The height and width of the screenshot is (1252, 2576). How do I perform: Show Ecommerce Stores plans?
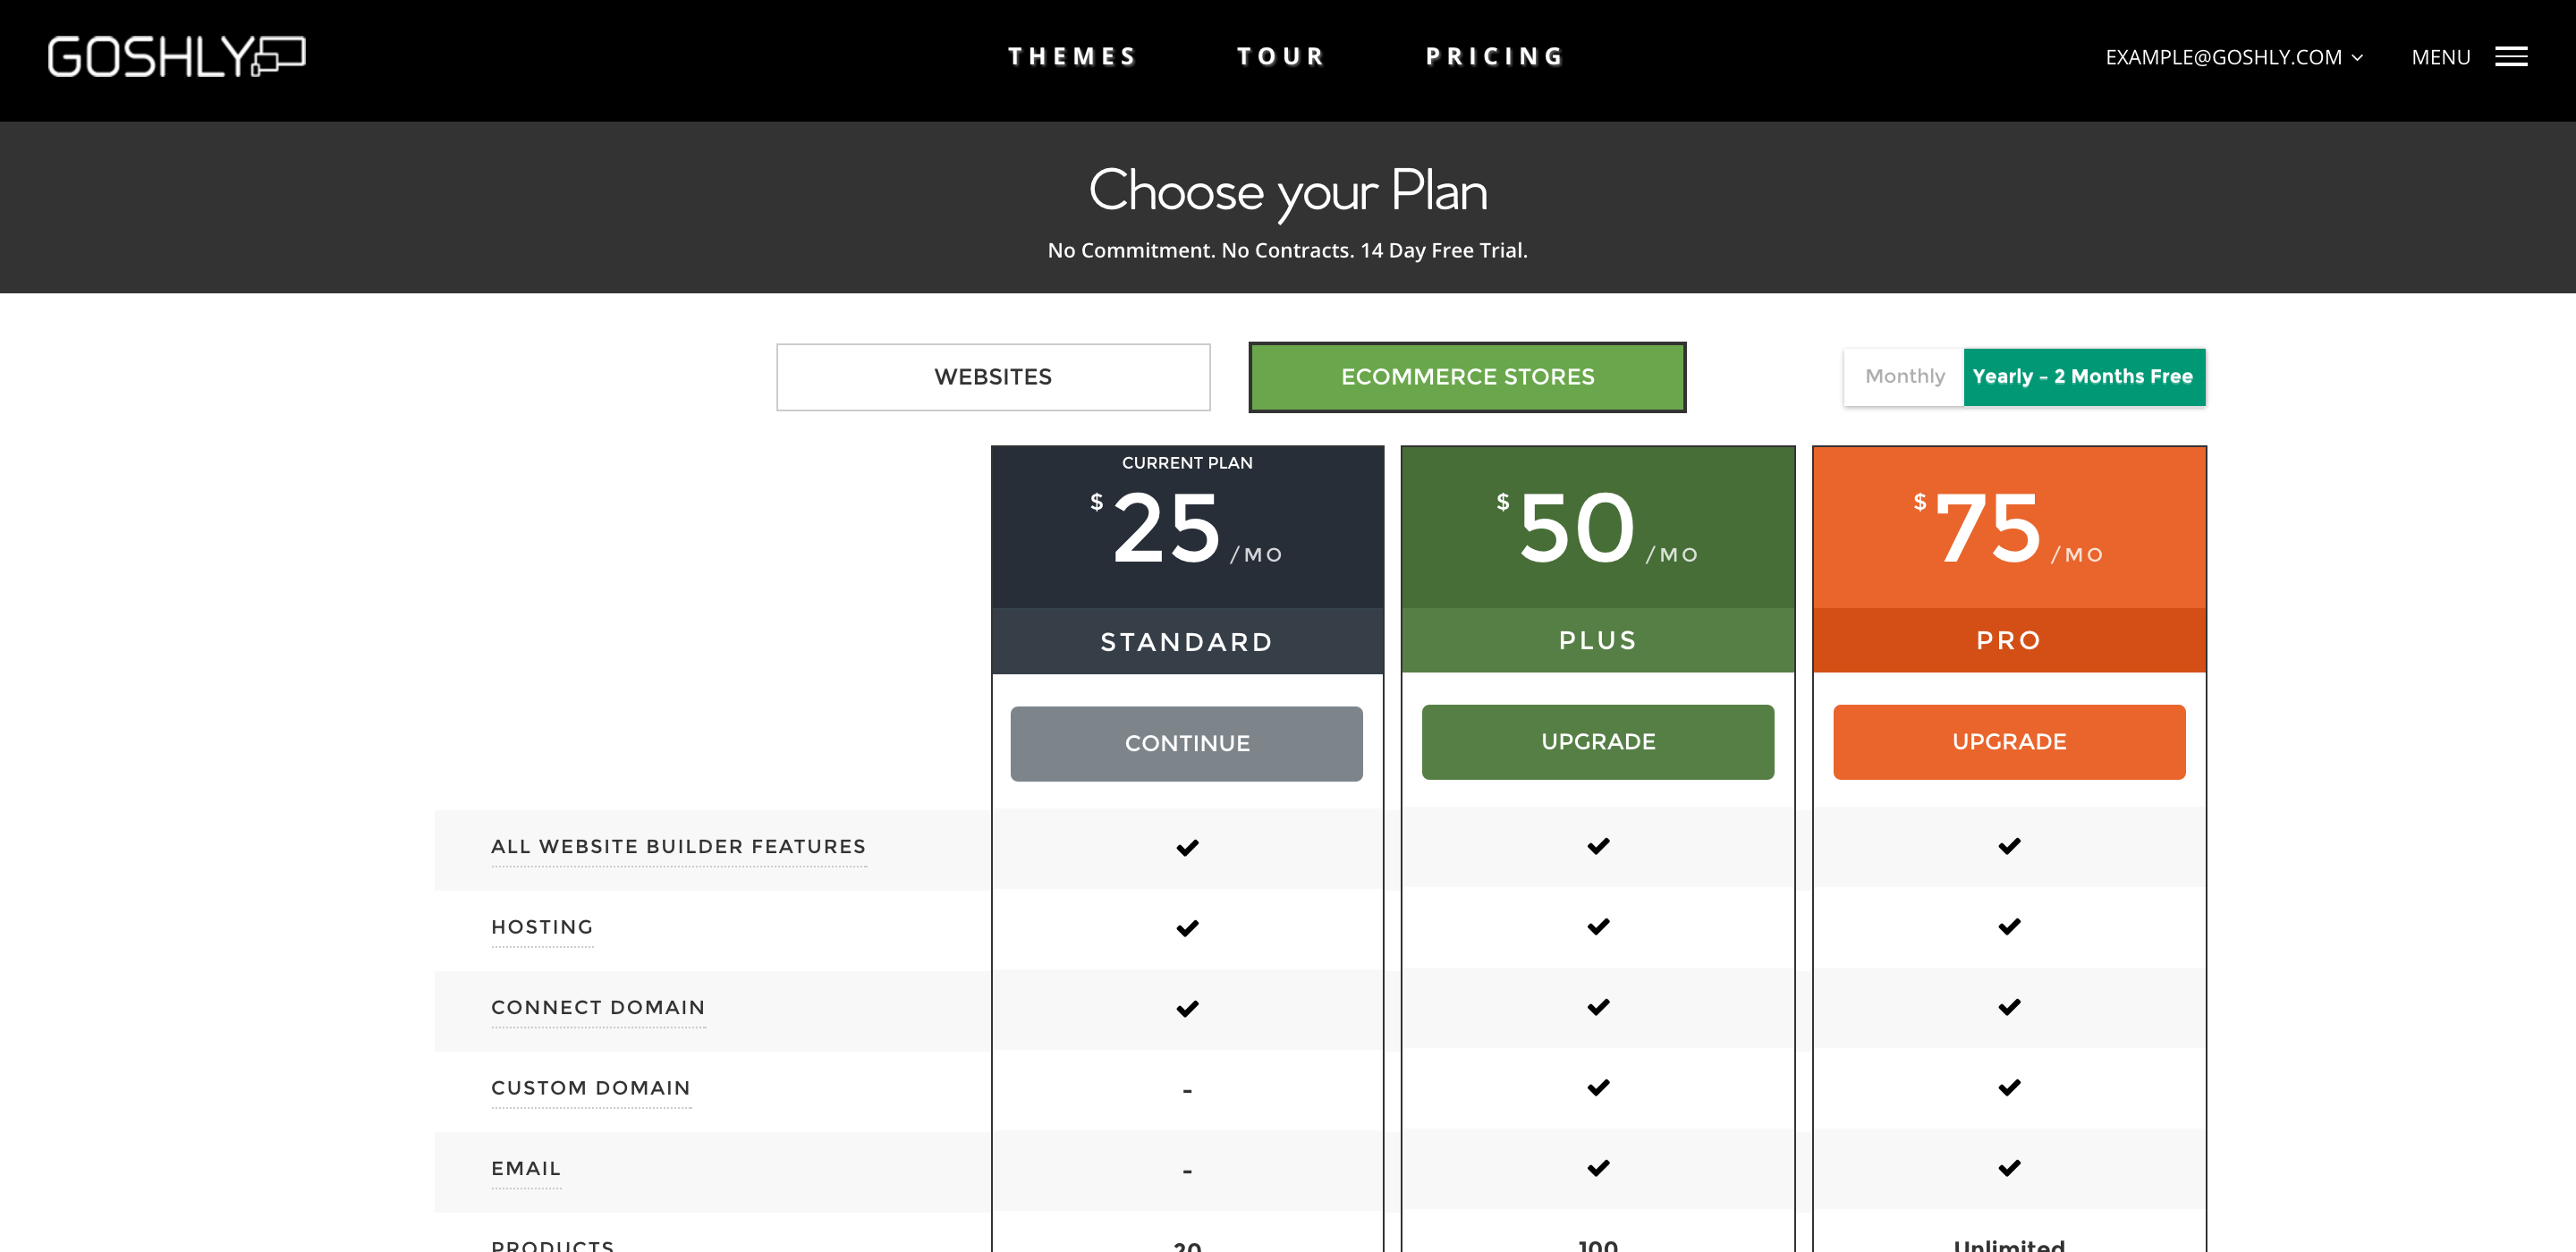click(x=1467, y=377)
